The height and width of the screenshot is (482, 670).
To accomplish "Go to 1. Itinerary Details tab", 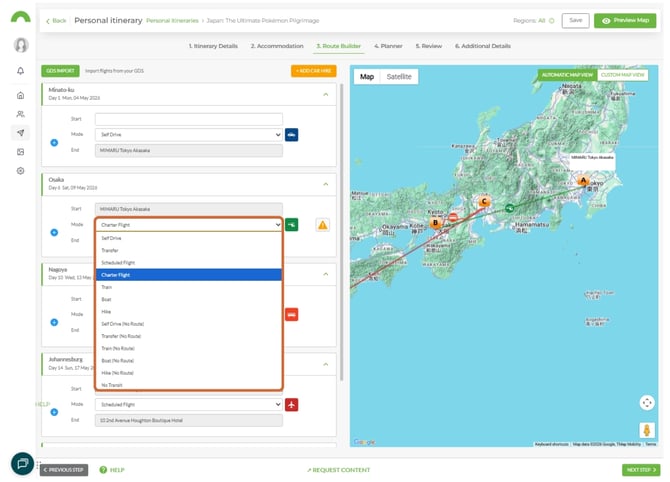I will click(213, 46).
